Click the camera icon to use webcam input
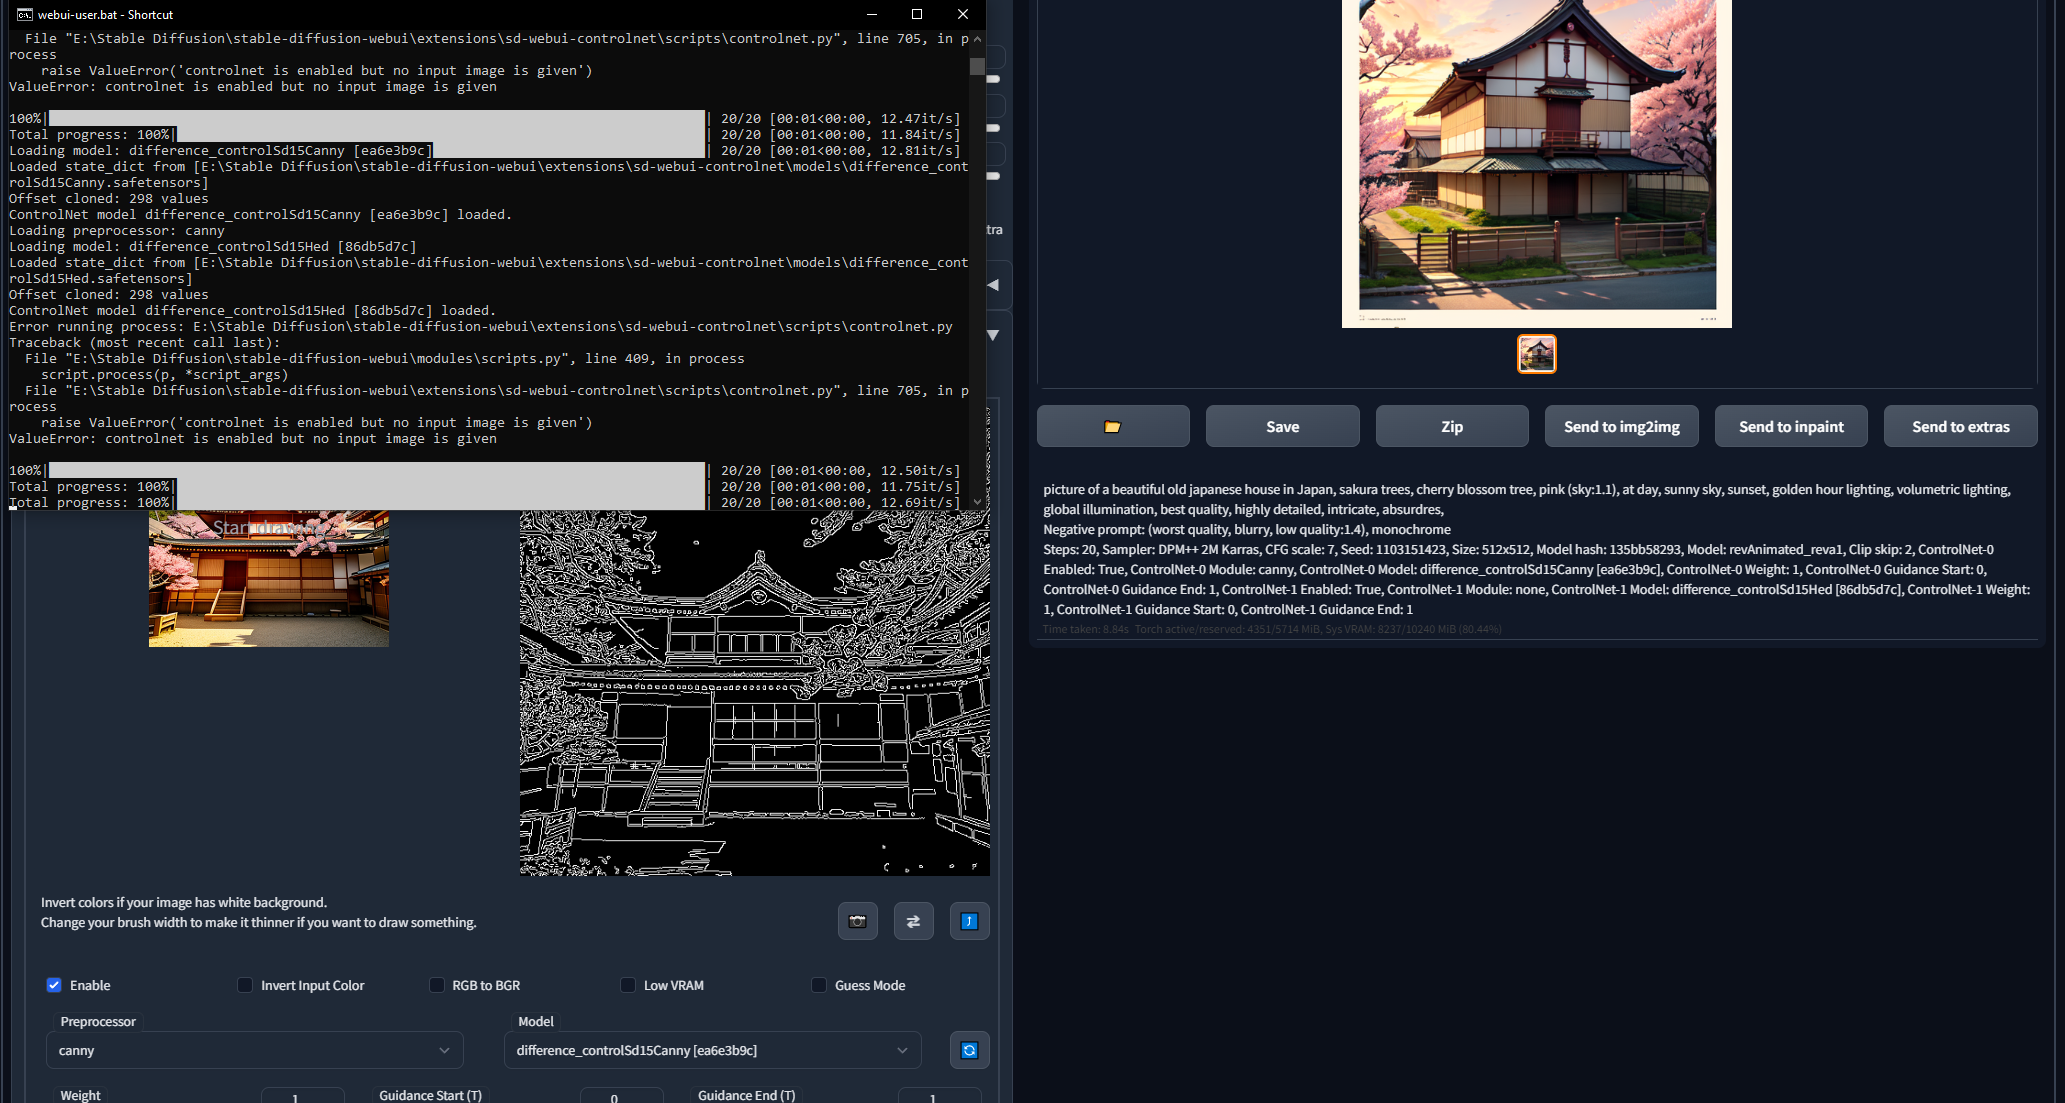This screenshot has width=2065, height=1103. point(857,921)
